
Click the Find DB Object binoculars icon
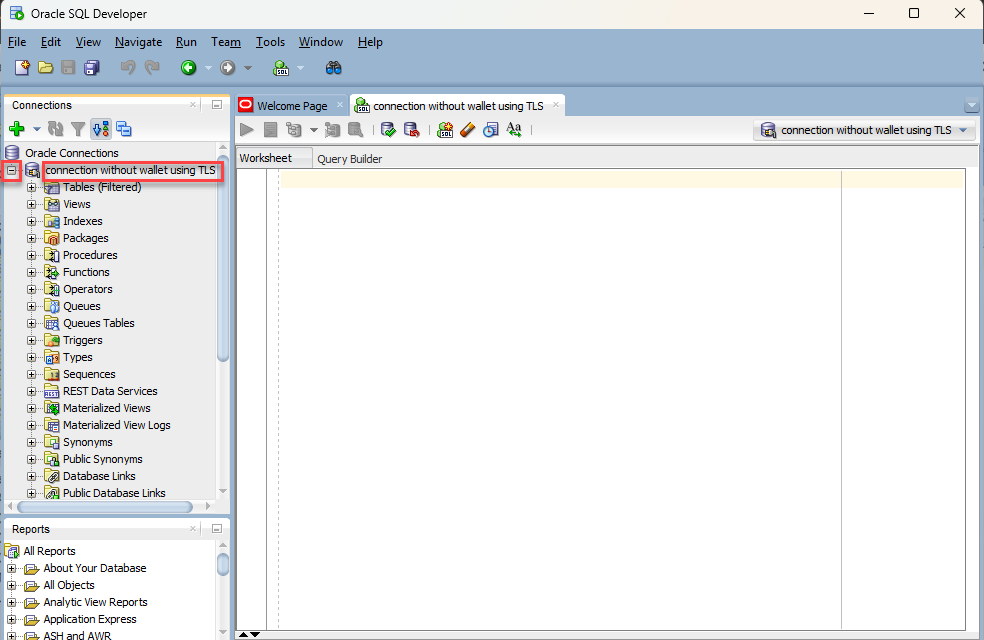[334, 68]
